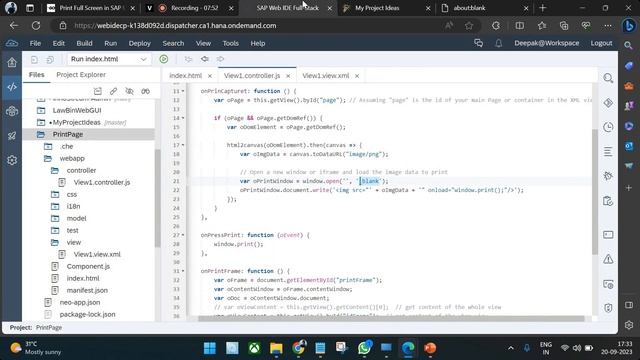
Task: Click the browser refresh button
Action: 36,26
